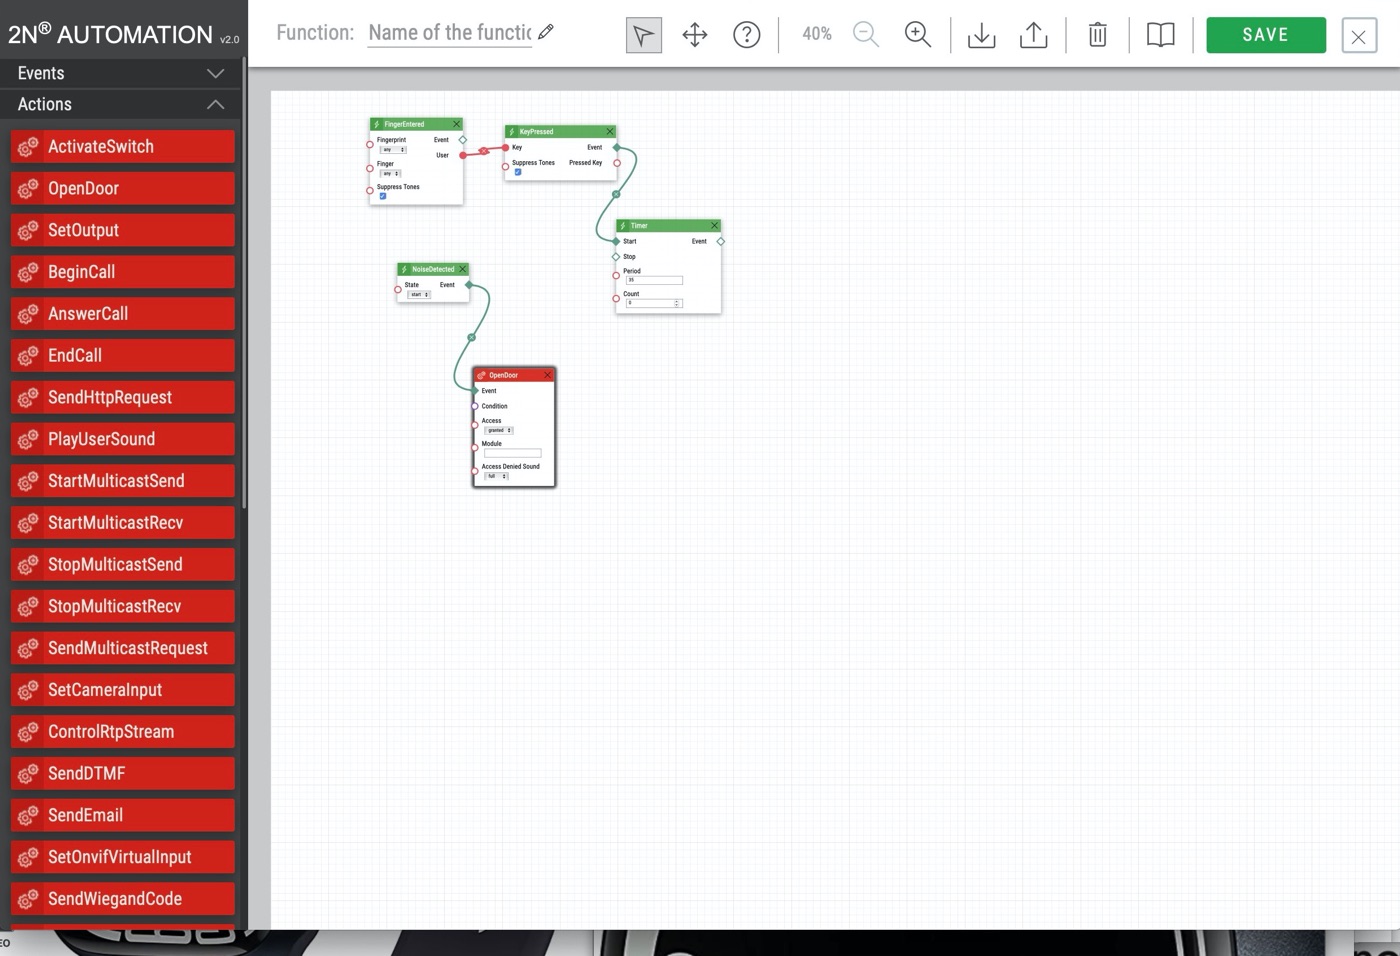Viewport: 1400px width, 956px height.
Task: Zoom in on the canvas
Action: (918, 35)
